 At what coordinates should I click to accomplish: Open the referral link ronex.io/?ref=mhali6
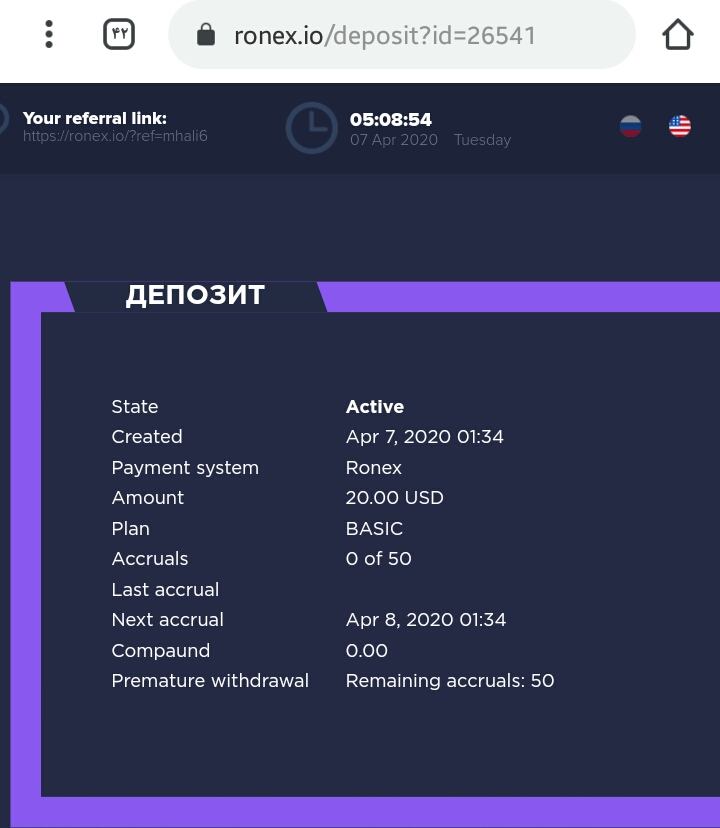click(x=115, y=136)
